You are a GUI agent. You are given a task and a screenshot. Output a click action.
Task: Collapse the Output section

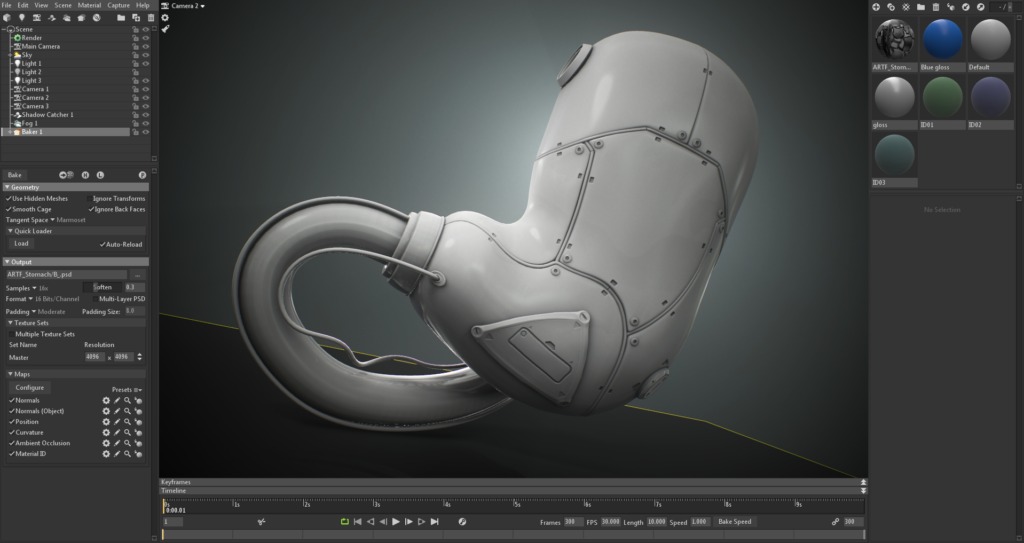click(x=7, y=262)
